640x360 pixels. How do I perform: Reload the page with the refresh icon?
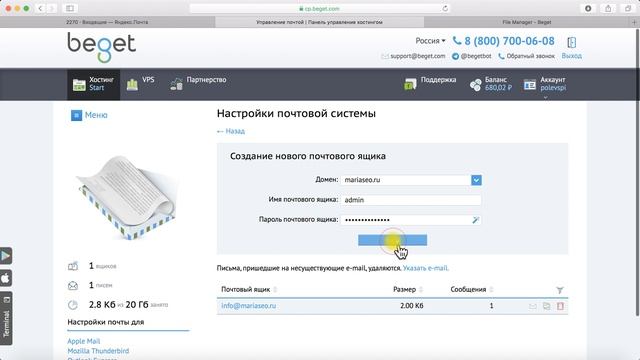(445, 8)
